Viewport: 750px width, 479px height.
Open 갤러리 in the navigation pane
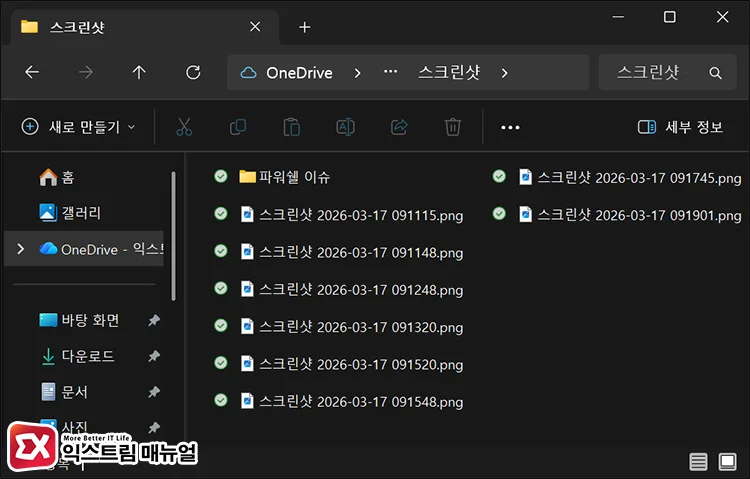tap(70, 212)
